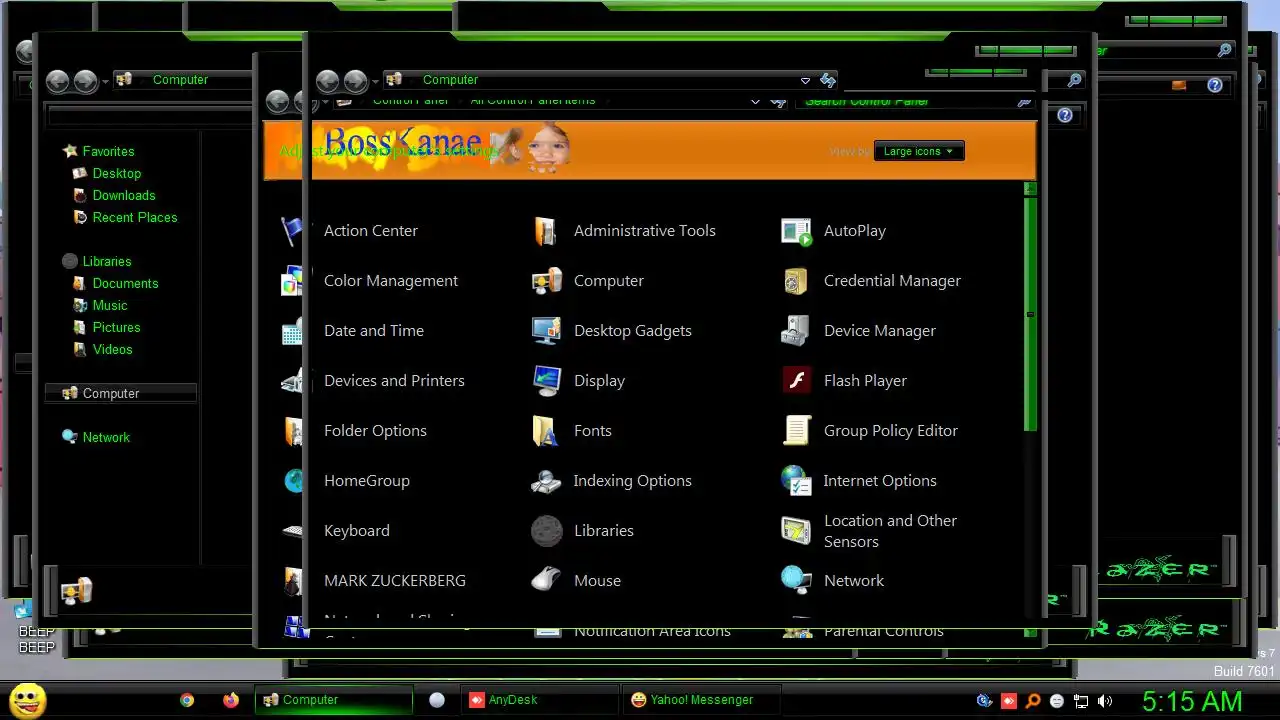Open the Start menu smiley button

[27, 700]
